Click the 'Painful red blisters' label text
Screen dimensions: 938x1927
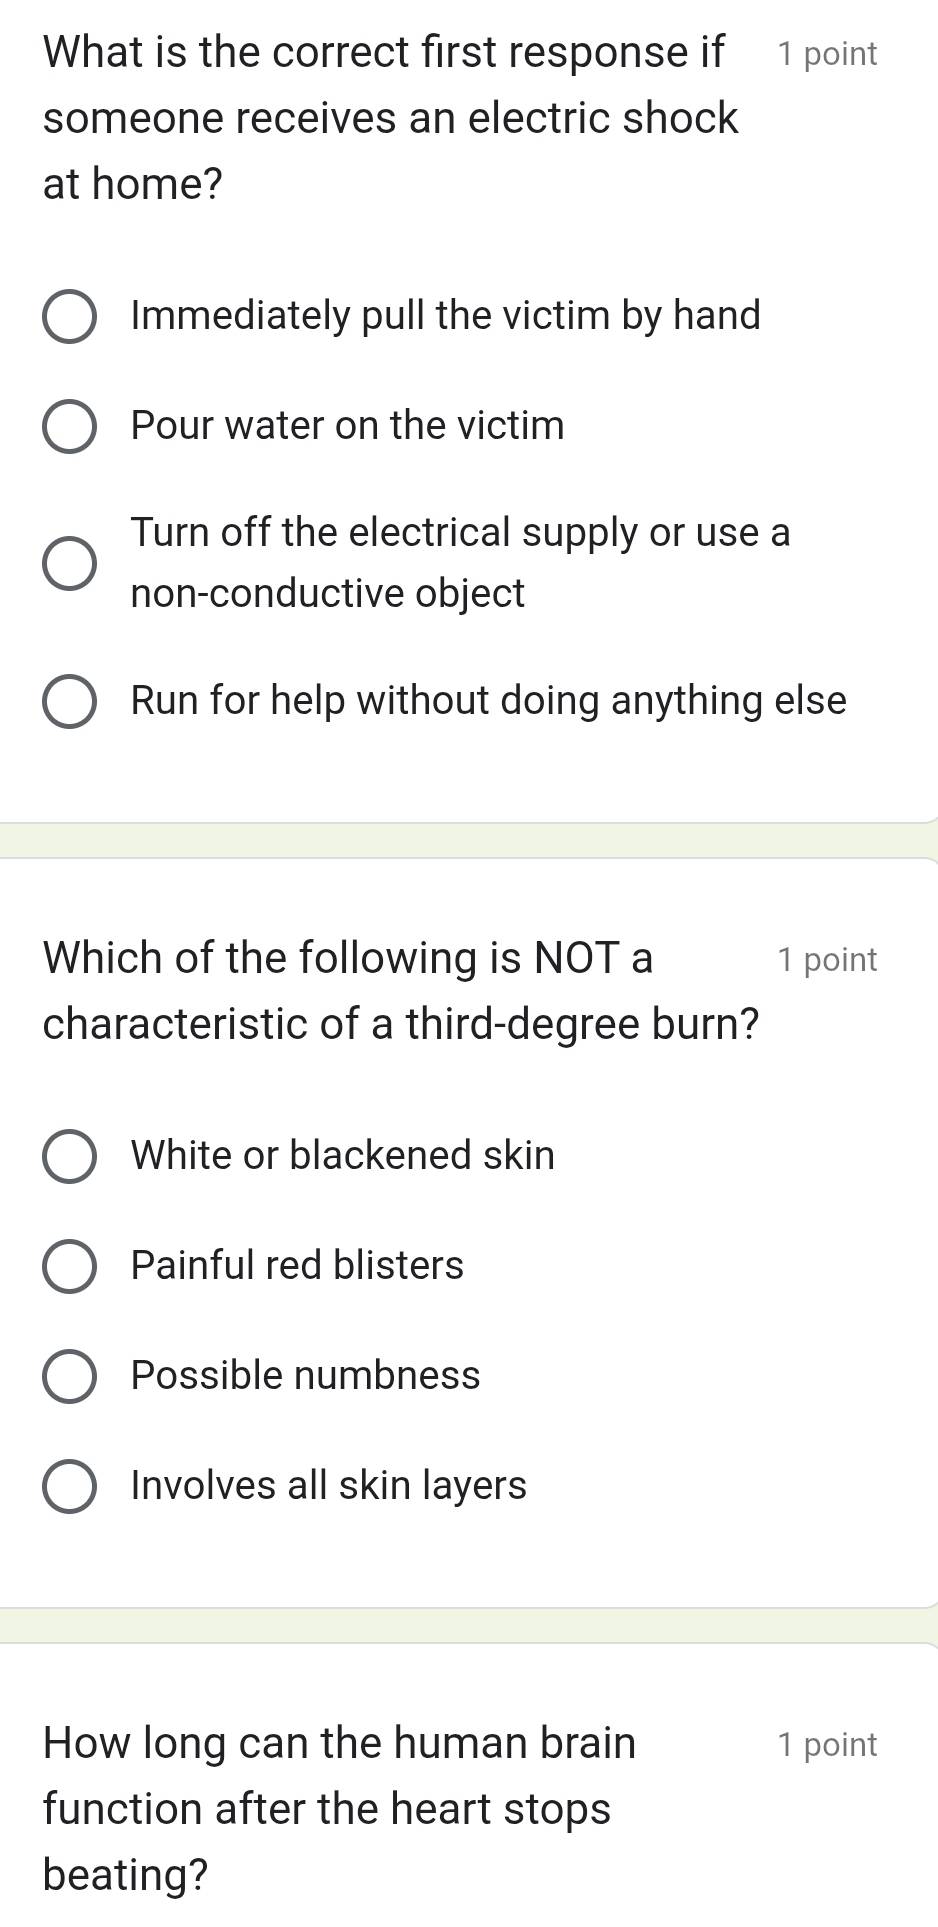tap(298, 1266)
